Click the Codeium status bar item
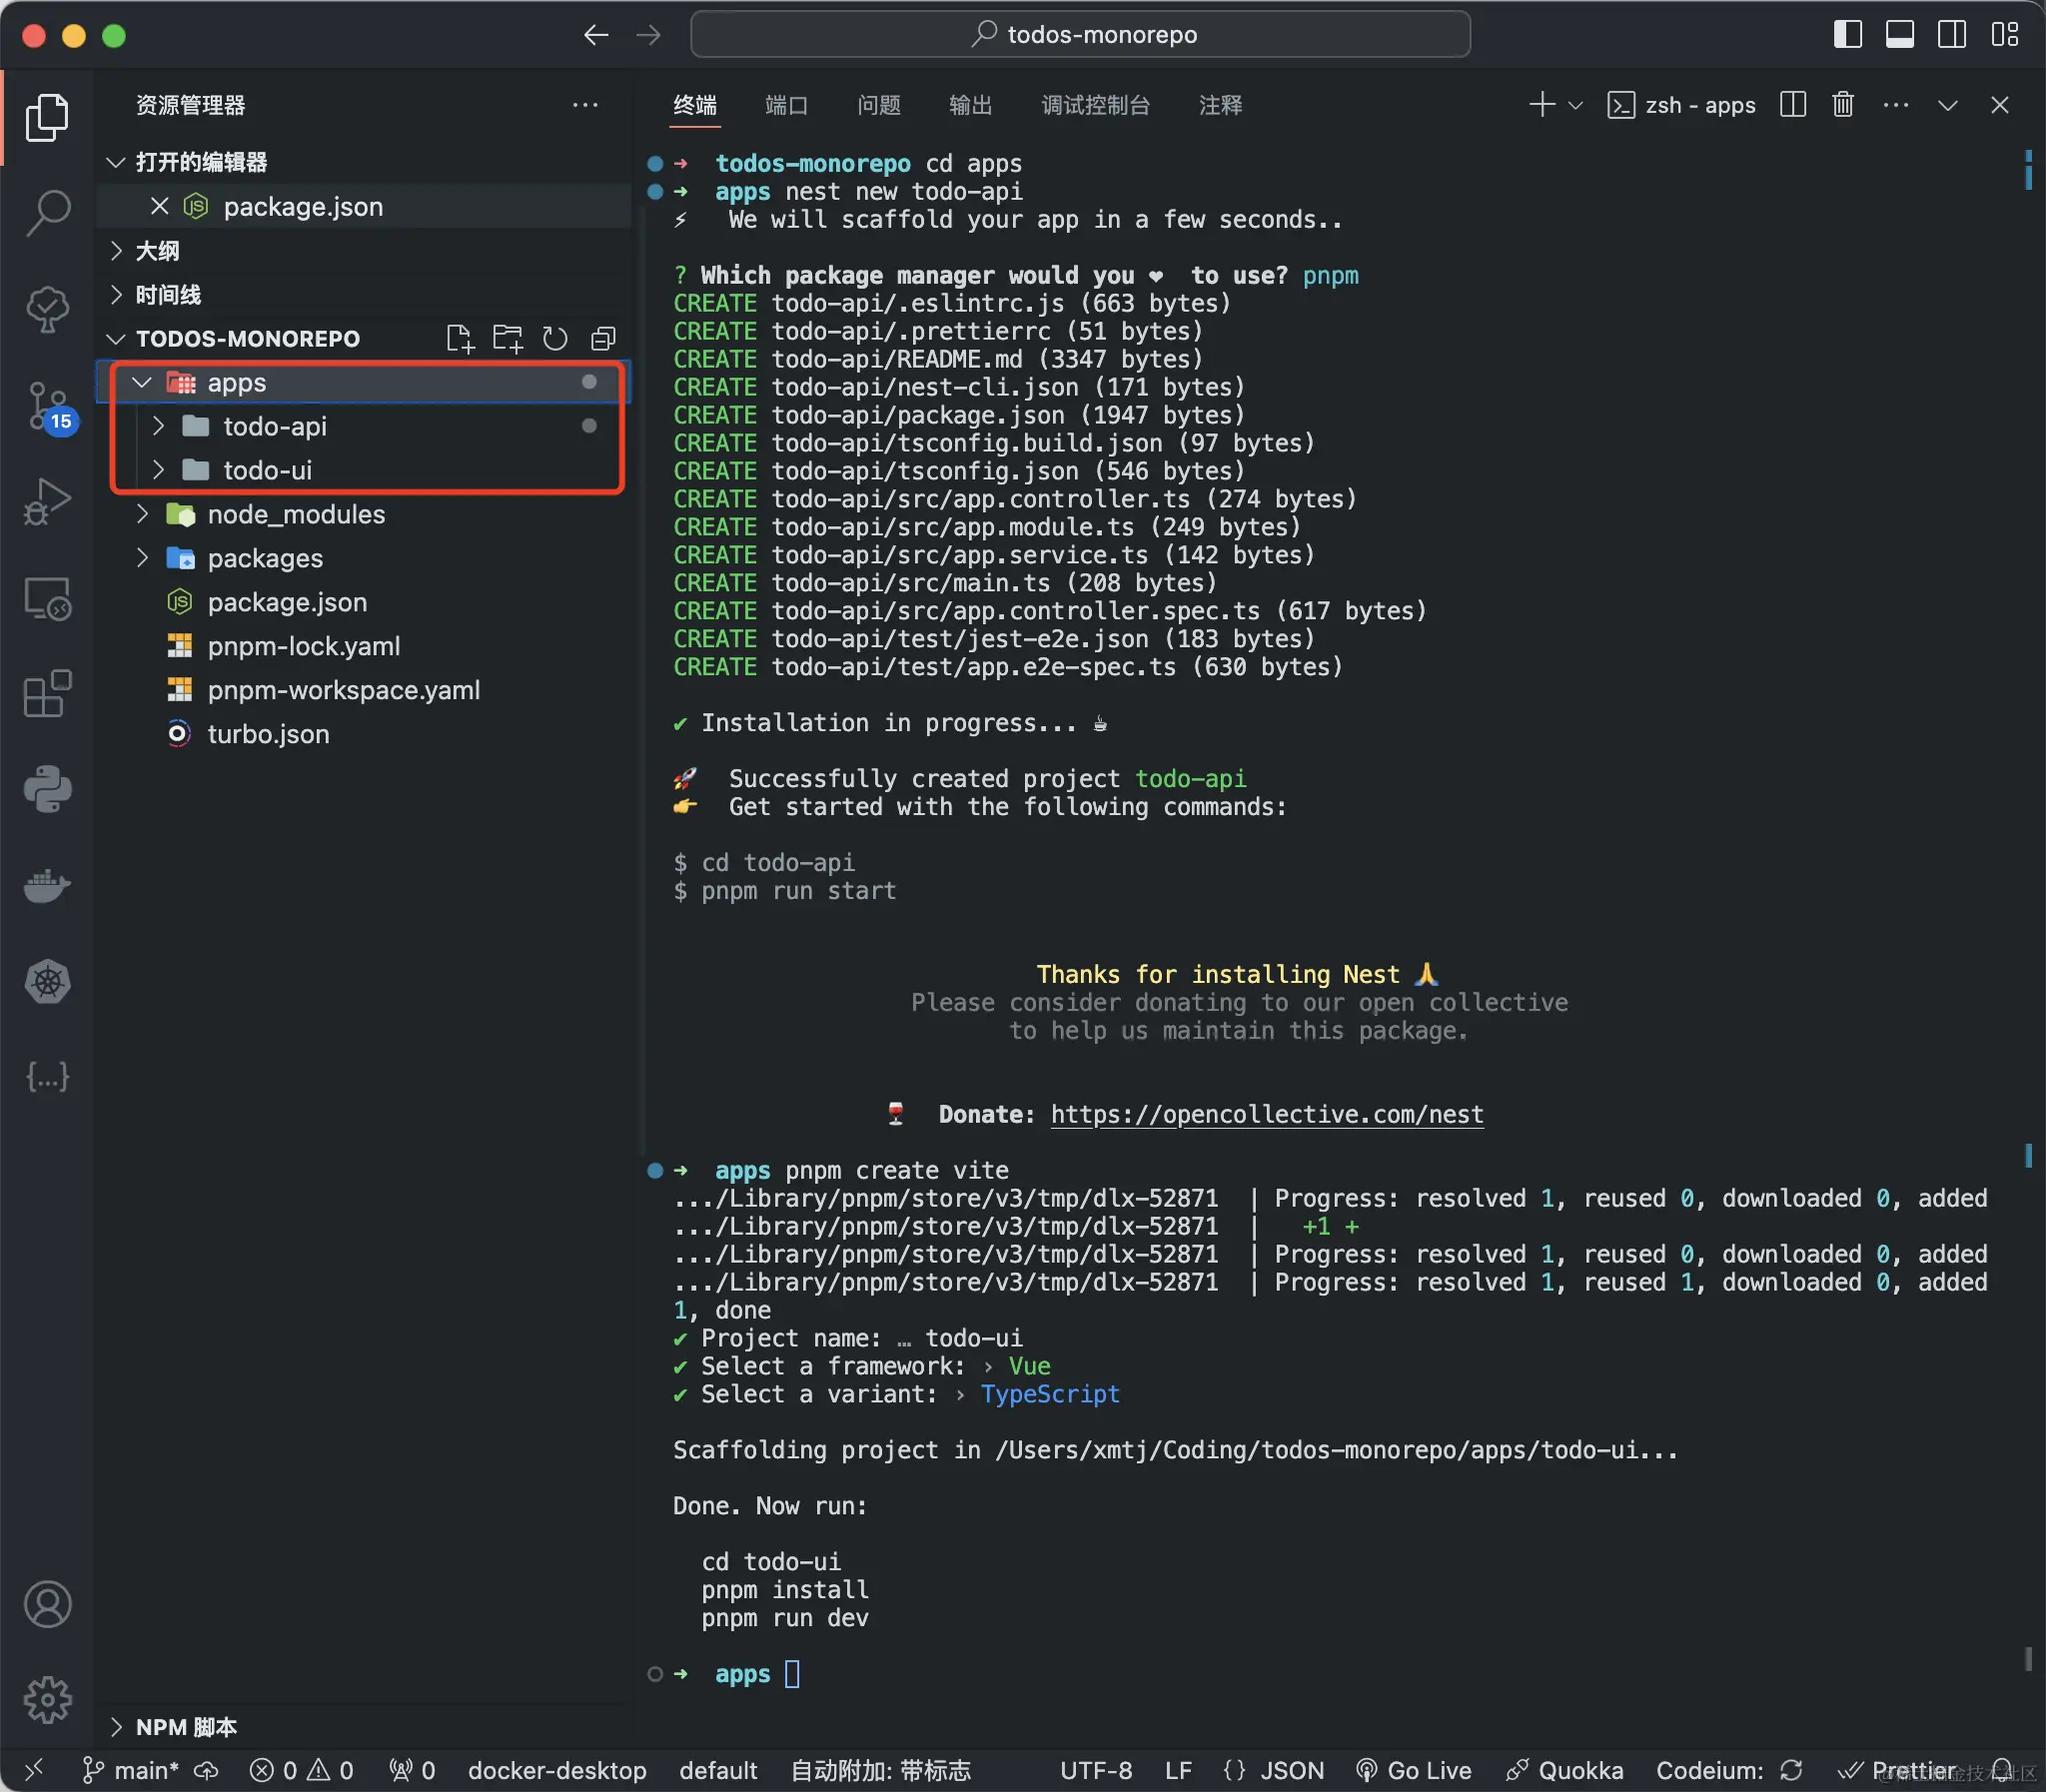The width and height of the screenshot is (2046, 1792). coord(1730,1770)
